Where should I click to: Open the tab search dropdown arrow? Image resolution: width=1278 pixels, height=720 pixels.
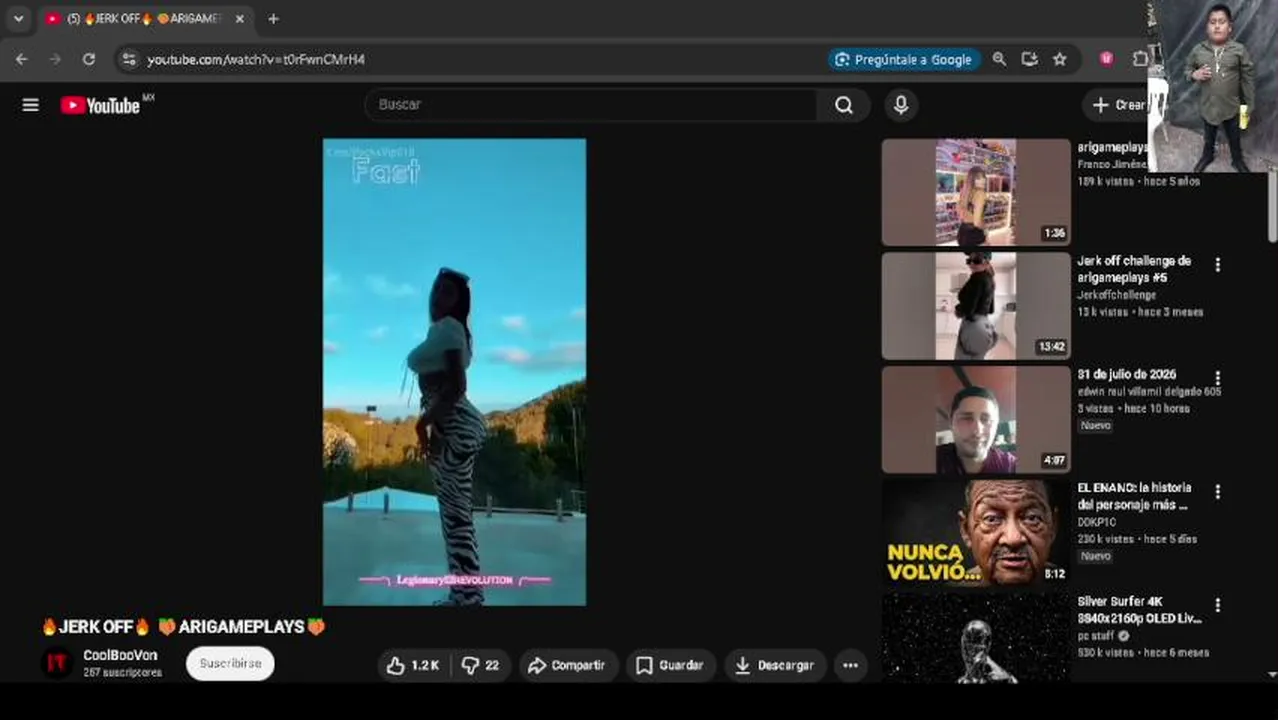point(18,19)
